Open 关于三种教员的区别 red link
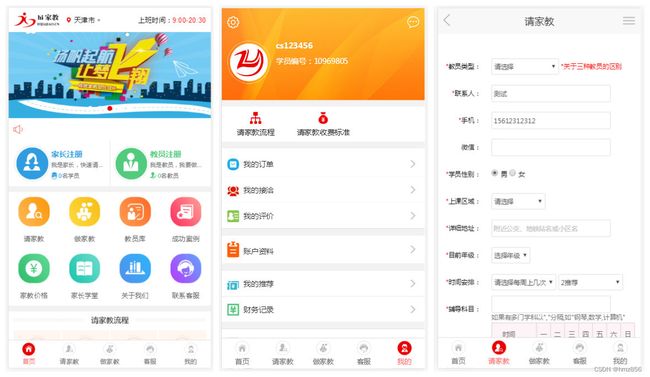This screenshot has width=650, height=377. tap(592, 66)
